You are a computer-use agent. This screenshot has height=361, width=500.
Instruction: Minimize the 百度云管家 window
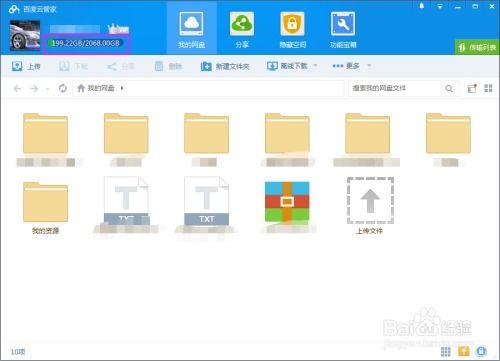pos(458,6)
